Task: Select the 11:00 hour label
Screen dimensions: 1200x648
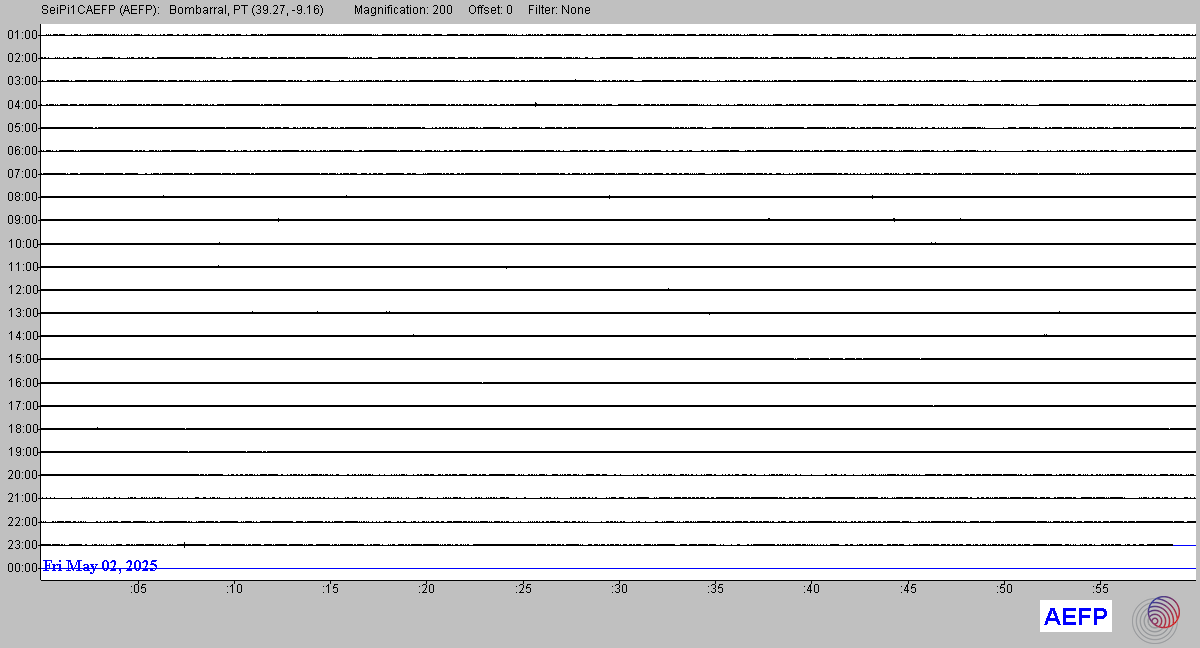Action: pyautogui.click(x=22, y=267)
